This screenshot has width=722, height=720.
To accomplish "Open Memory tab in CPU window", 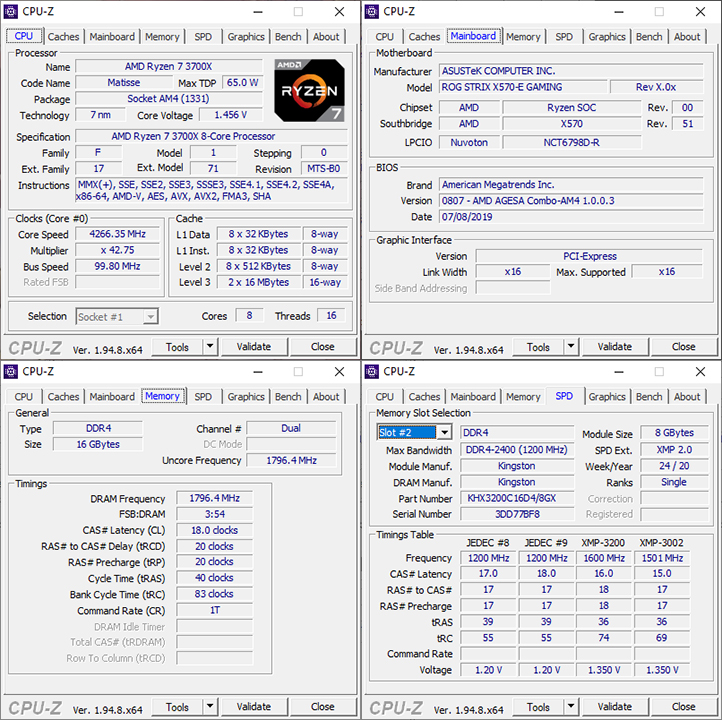I will [x=162, y=36].
